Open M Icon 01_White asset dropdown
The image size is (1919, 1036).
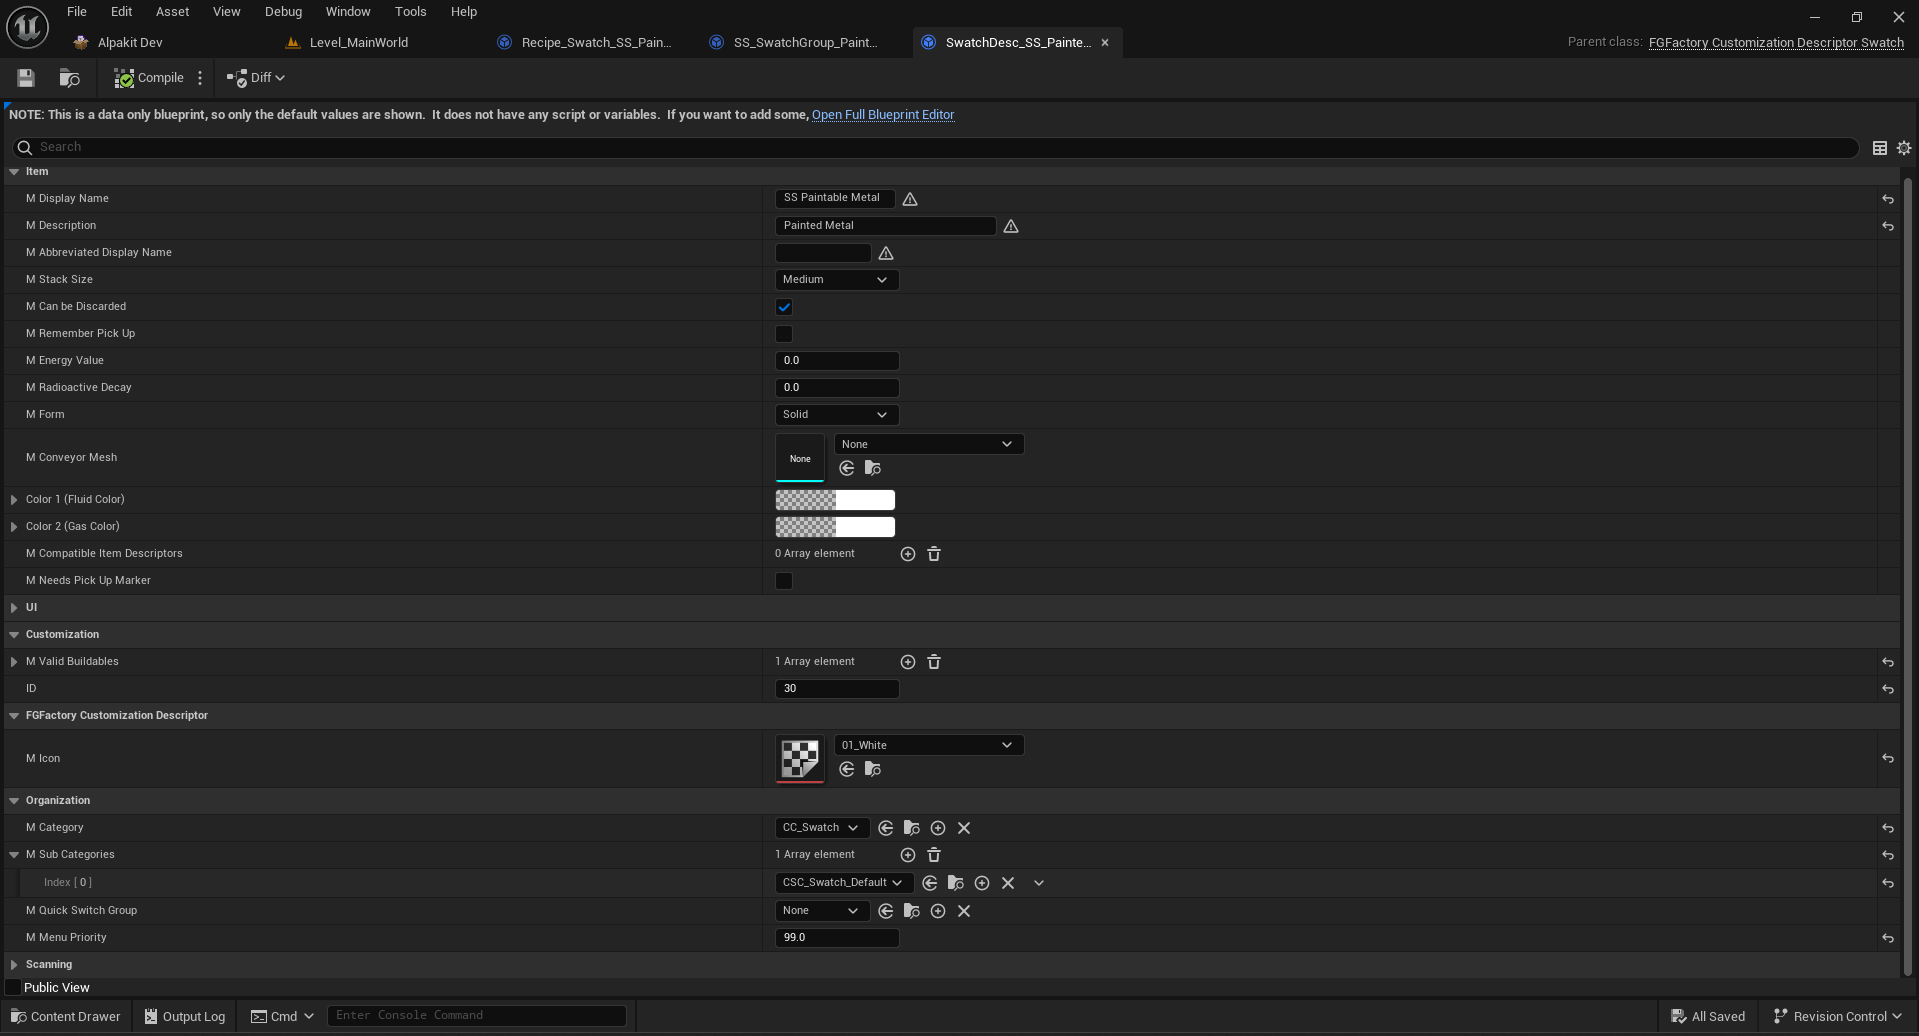pyautogui.click(x=929, y=745)
